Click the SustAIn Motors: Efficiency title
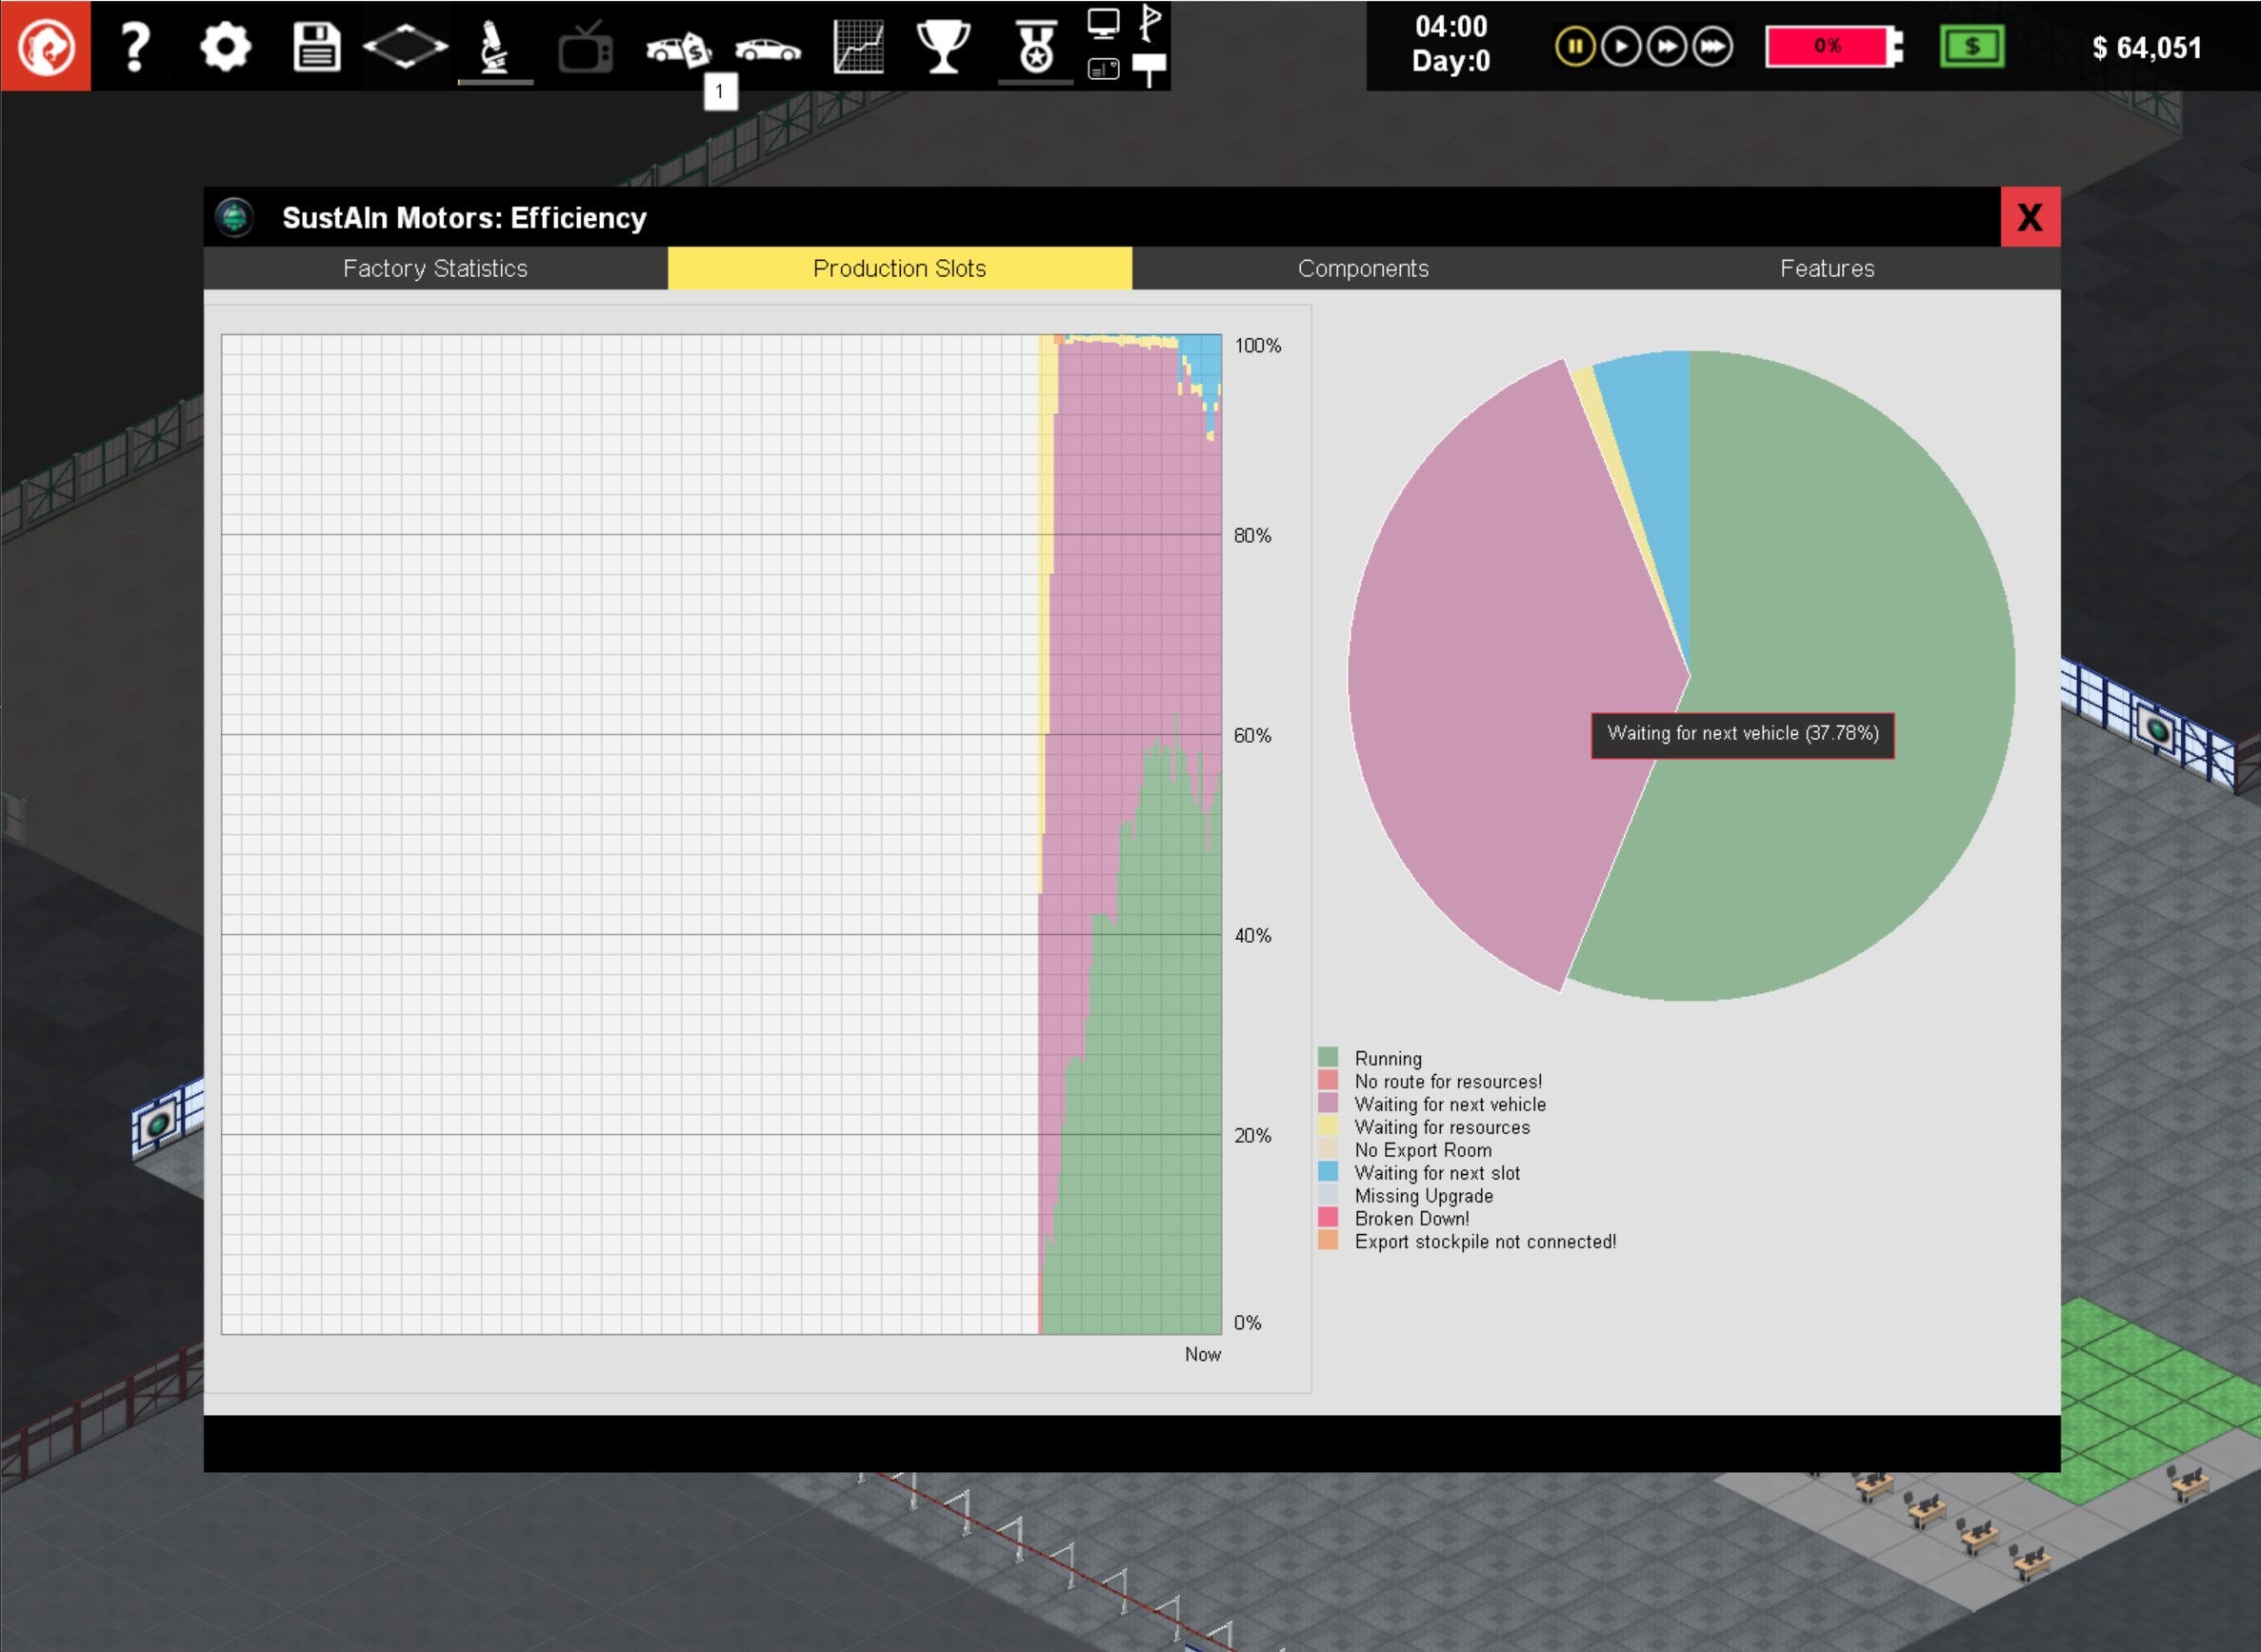The height and width of the screenshot is (1652, 2261). coord(464,217)
